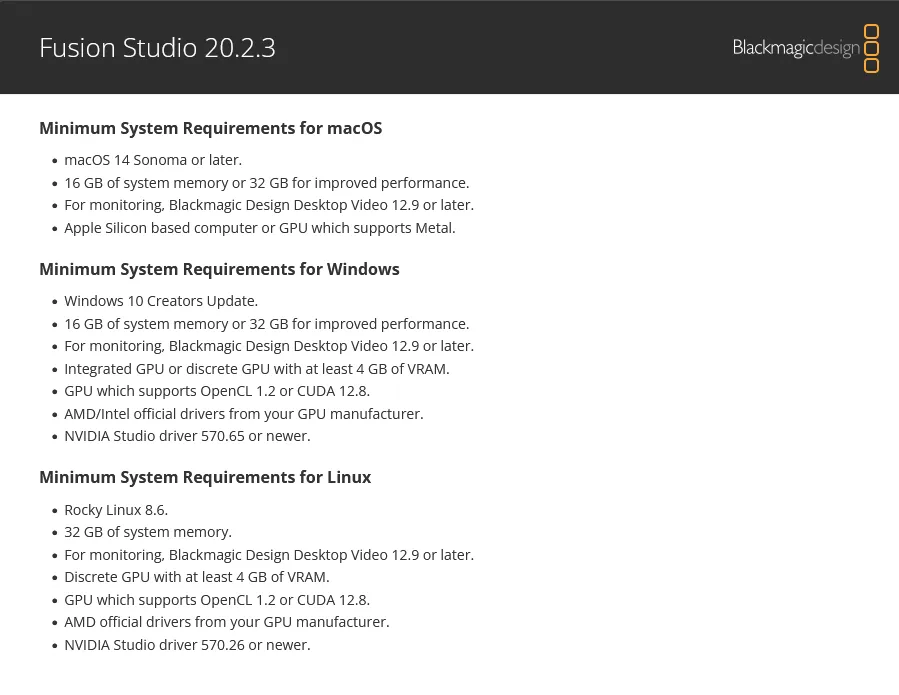The image size is (899, 695).
Task: Click the AMD official drivers line under Linux
Action: (227, 622)
